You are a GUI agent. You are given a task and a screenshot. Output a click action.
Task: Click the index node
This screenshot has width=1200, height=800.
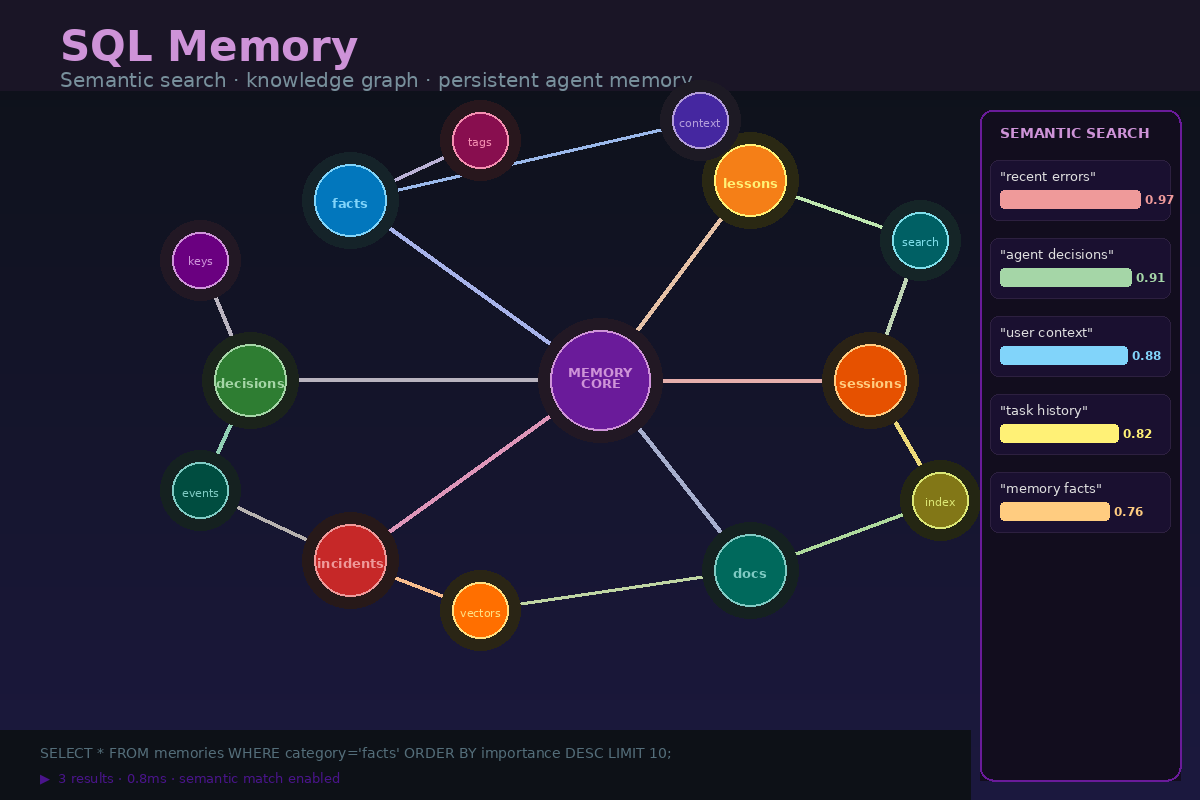click(939, 502)
